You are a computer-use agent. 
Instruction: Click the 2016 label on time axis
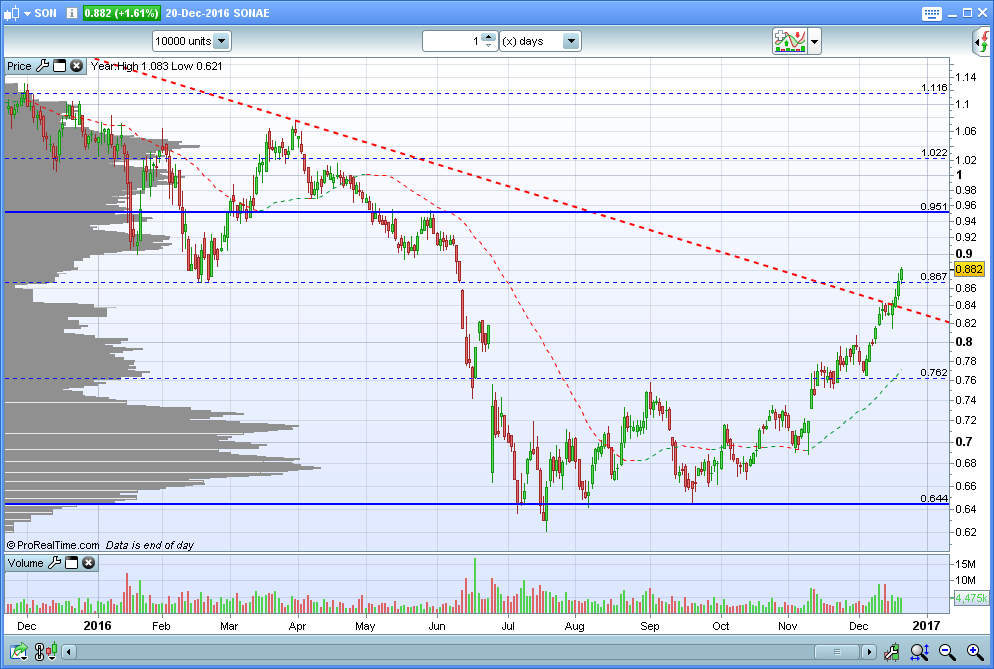(97, 626)
